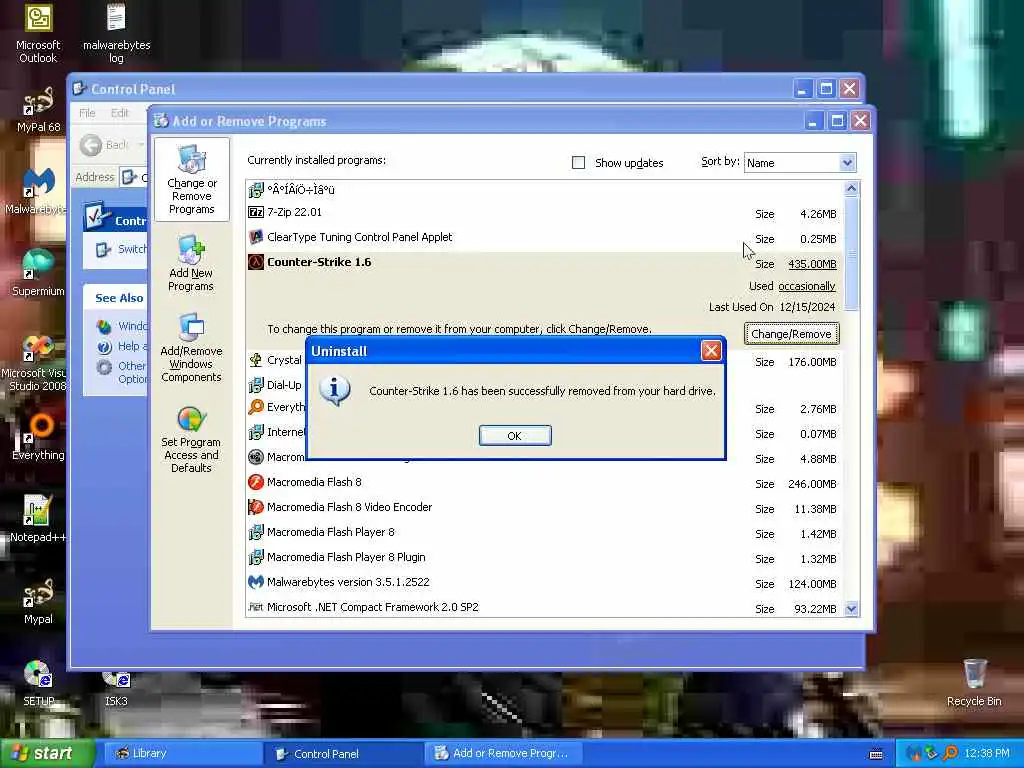Open Microsoft Outlook desktop icon
The width and height of the screenshot is (1024, 768).
coord(38,33)
